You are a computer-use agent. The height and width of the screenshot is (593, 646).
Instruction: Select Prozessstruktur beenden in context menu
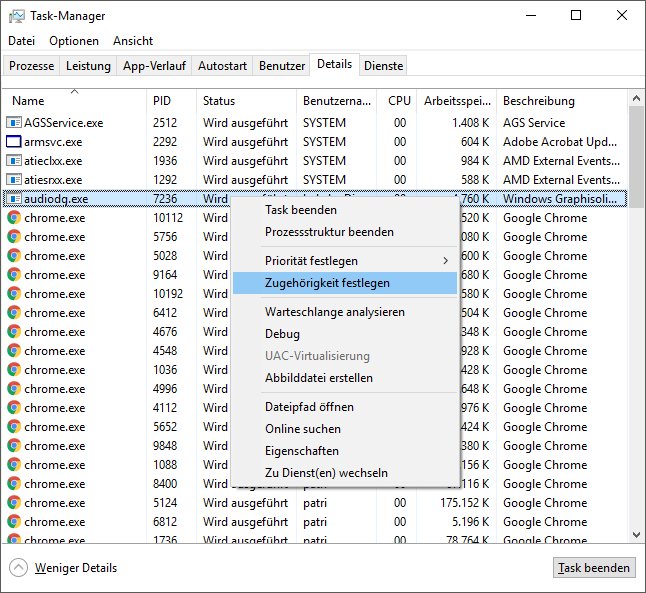pyautogui.click(x=344, y=232)
